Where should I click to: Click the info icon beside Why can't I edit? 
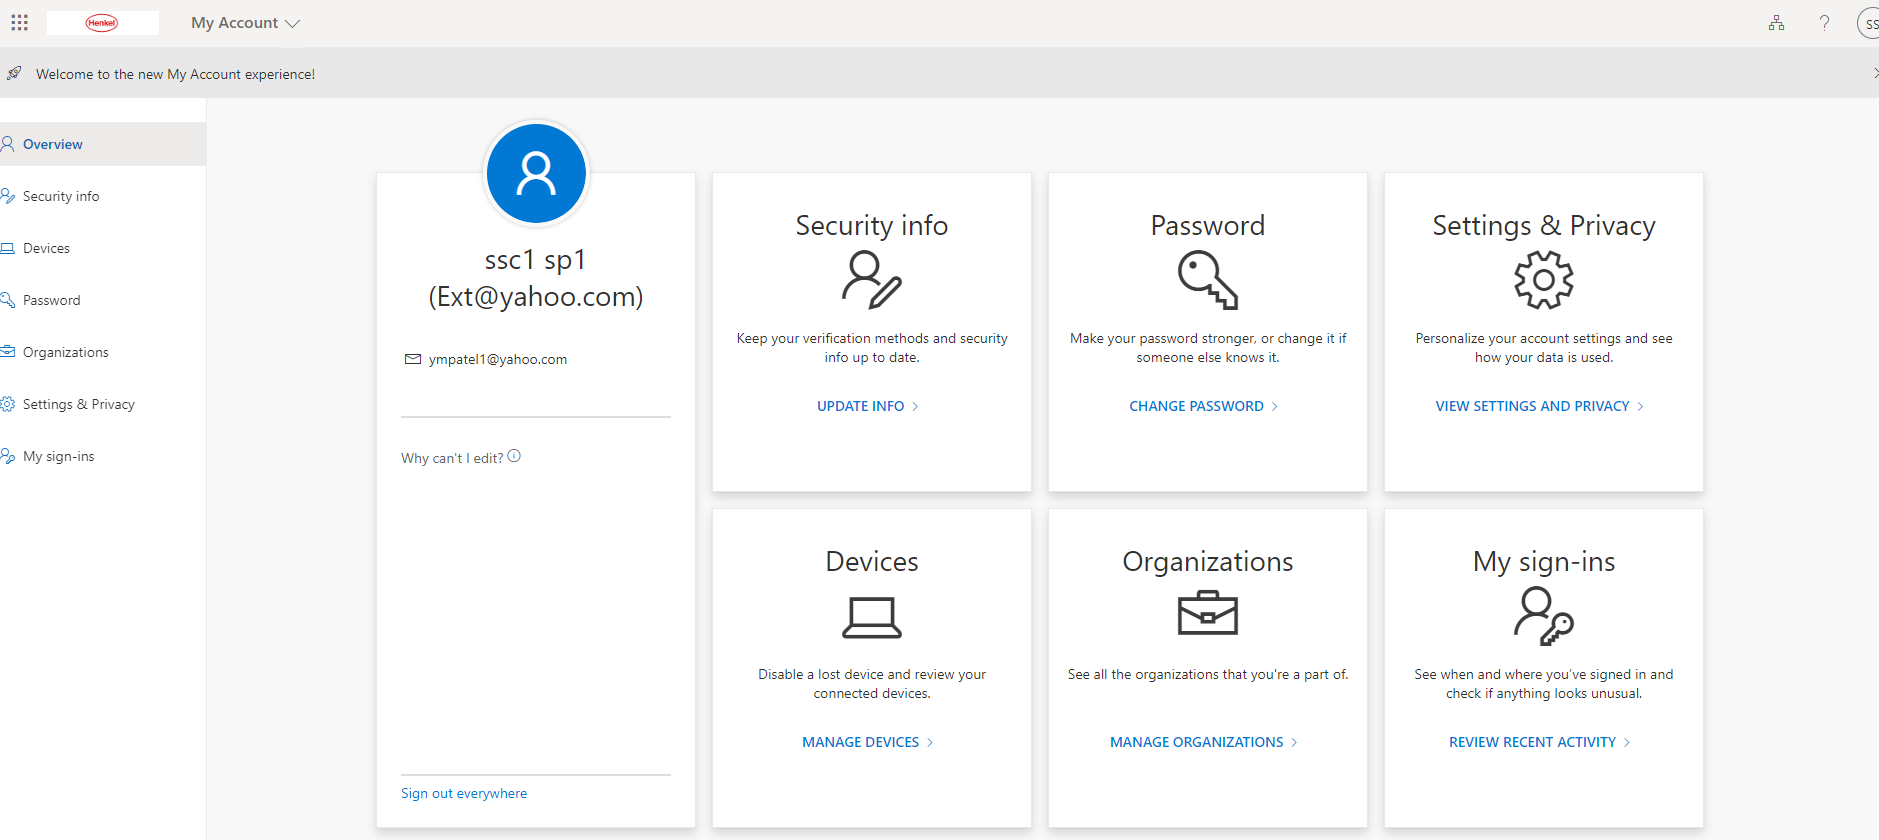click(x=514, y=456)
